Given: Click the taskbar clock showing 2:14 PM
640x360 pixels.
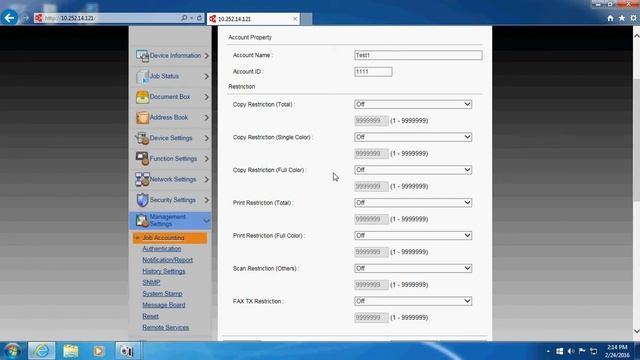Looking at the screenshot, I should coord(617,351).
